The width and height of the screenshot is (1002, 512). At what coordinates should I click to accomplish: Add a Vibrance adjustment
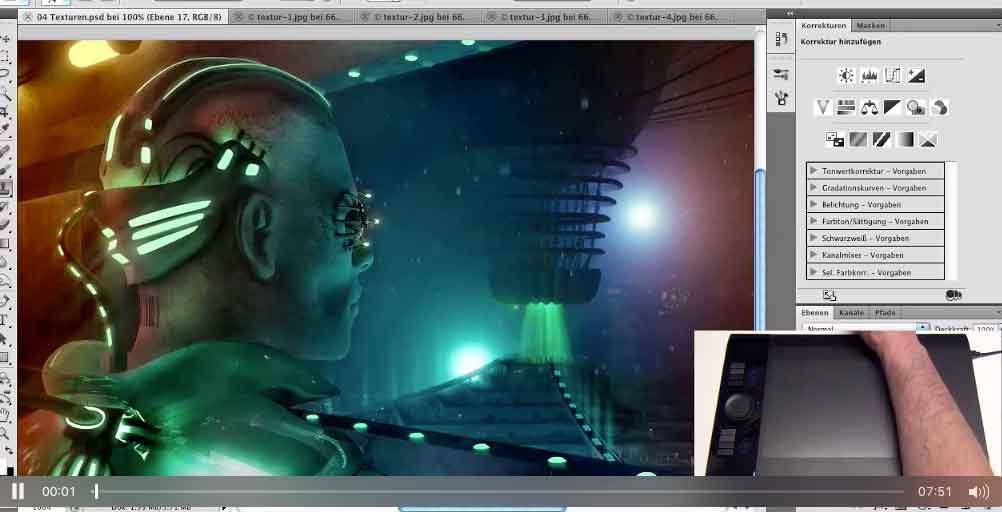click(823, 107)
